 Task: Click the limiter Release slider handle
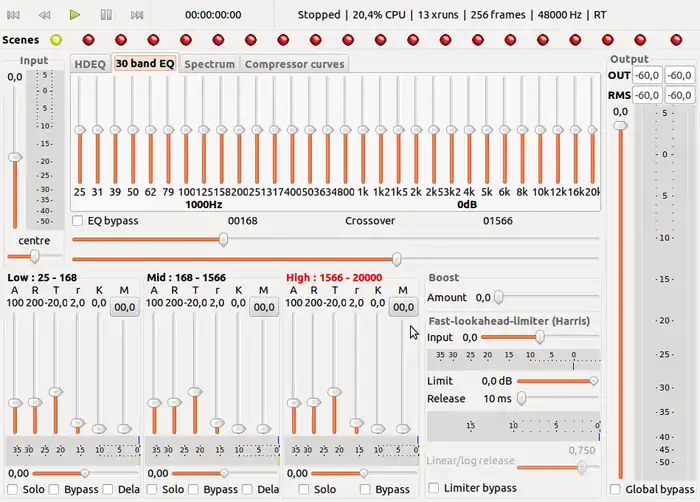[x=521, y=398]
